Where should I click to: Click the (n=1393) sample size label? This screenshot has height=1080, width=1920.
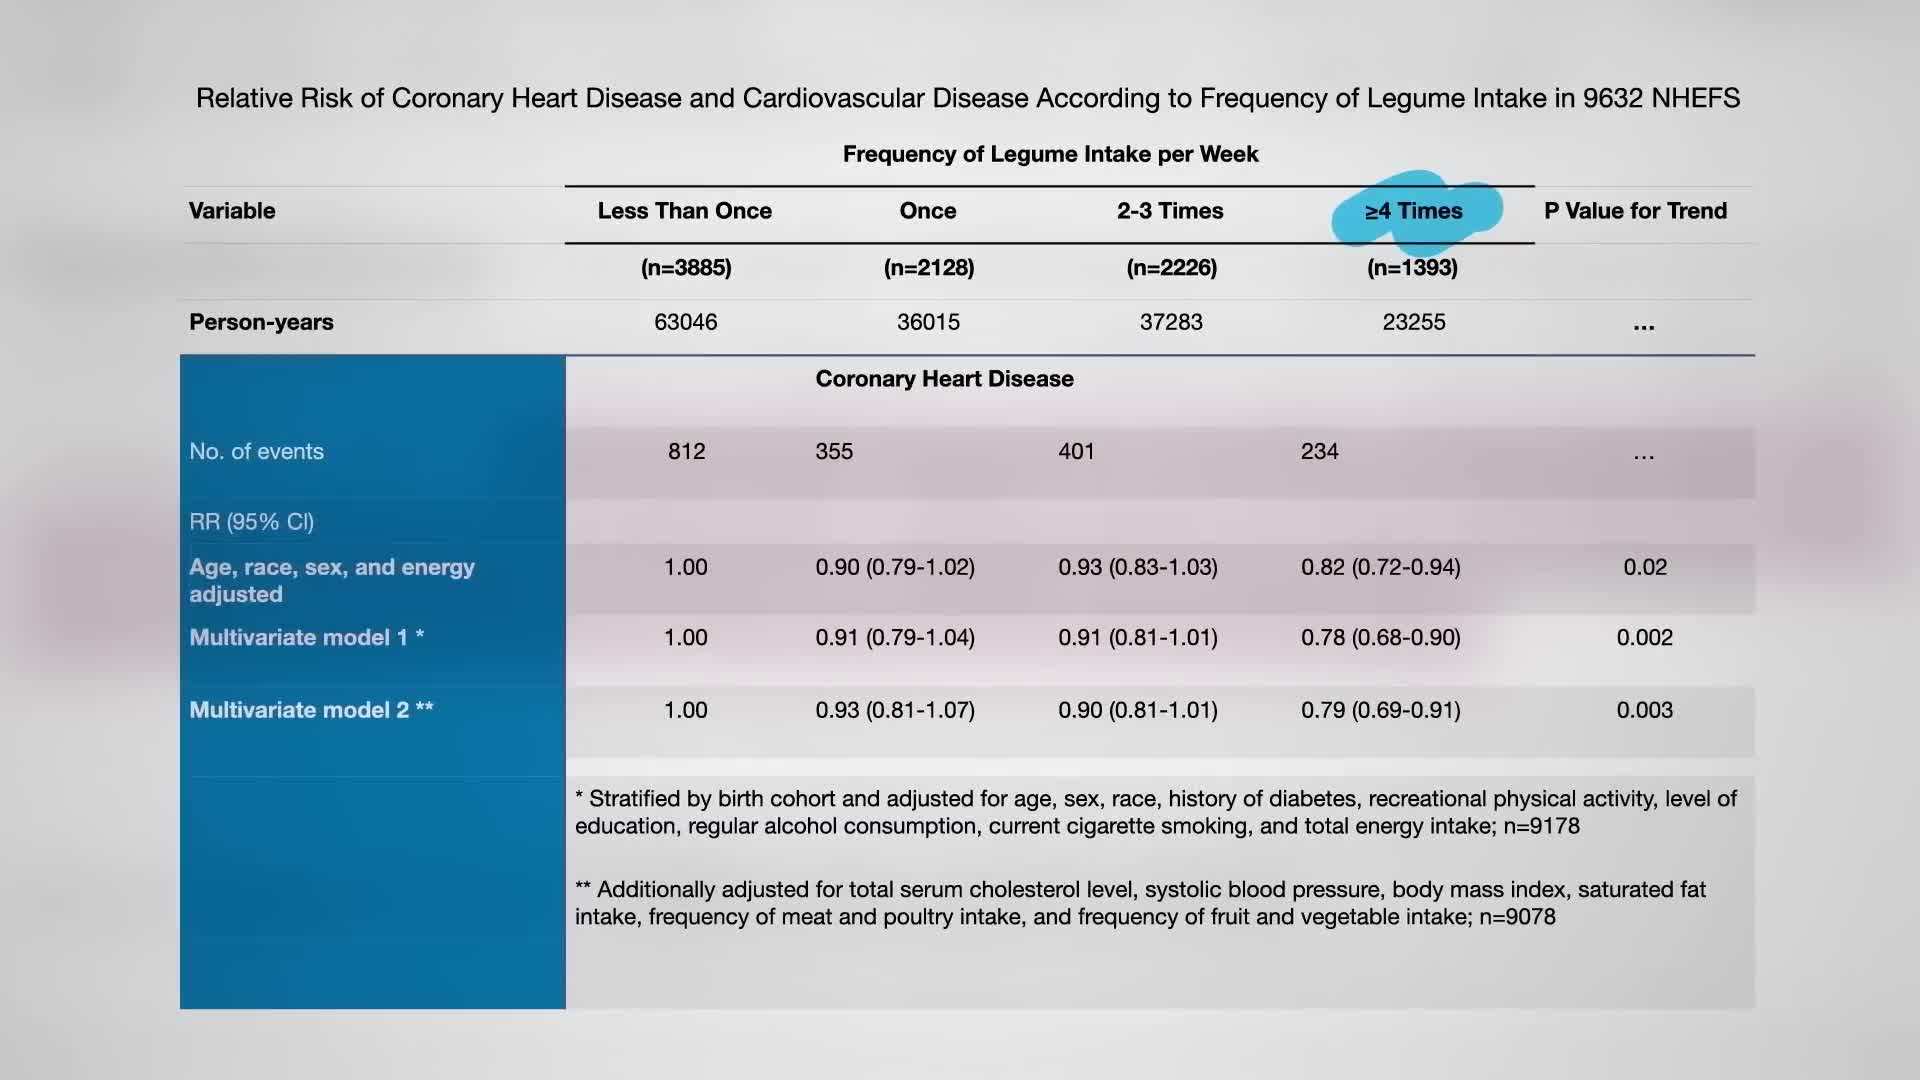(1412, 268)
